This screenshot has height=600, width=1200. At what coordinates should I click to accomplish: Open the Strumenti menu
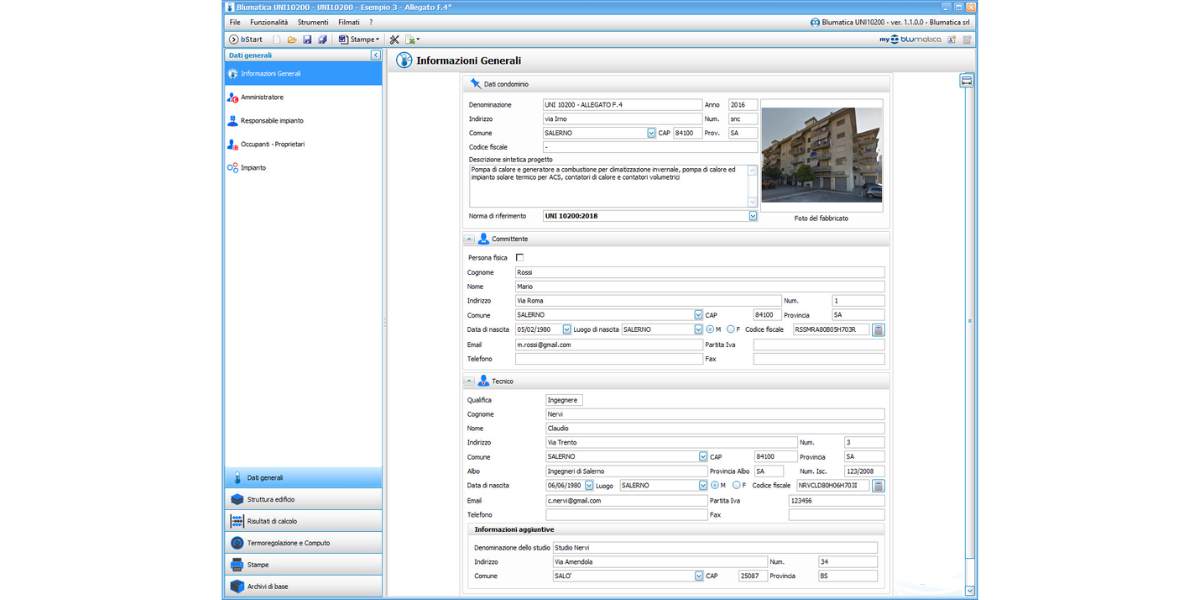tap(313, 22)
